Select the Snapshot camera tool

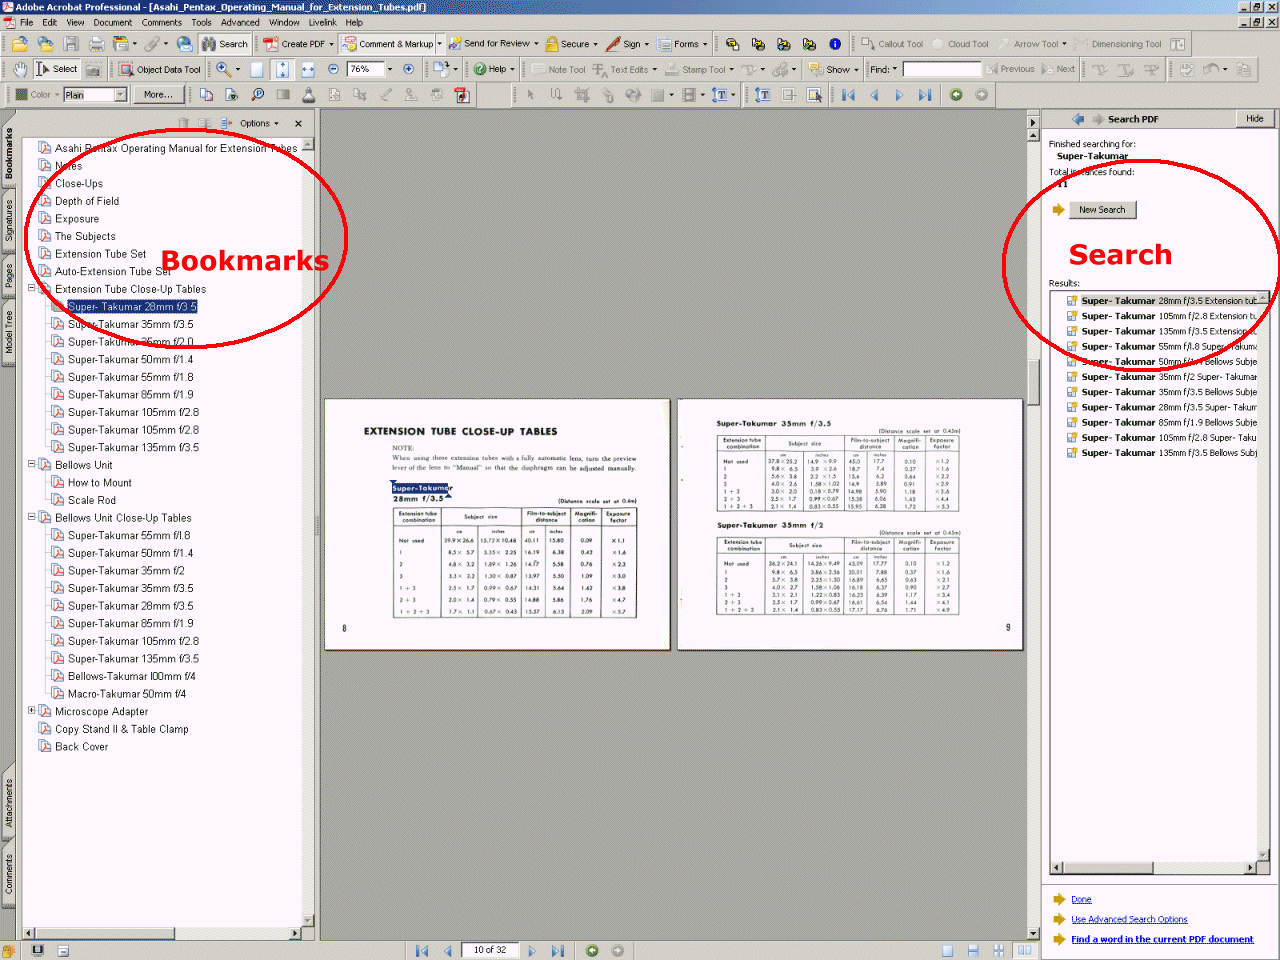[x=93, y=69]
